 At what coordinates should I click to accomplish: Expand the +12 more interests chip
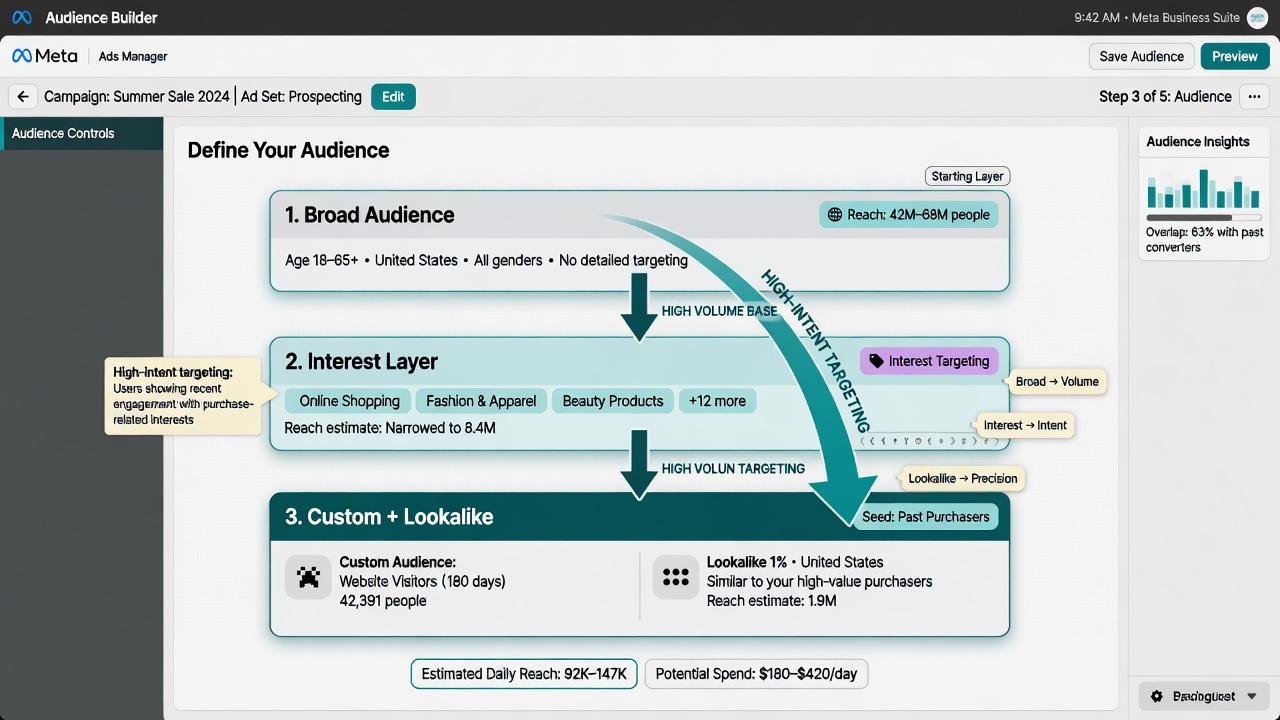click(717, 401)
